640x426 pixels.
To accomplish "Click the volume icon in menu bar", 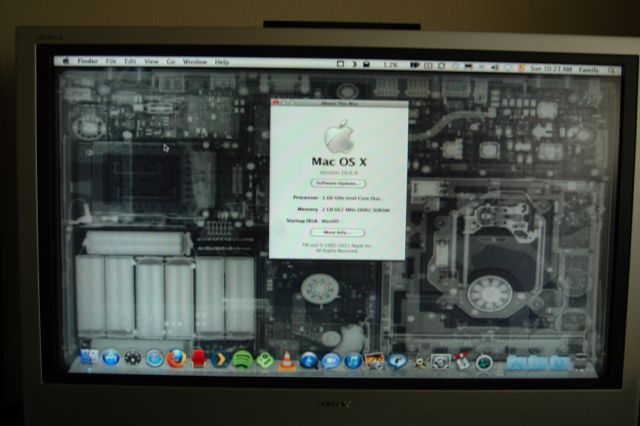I will point(495,67).
